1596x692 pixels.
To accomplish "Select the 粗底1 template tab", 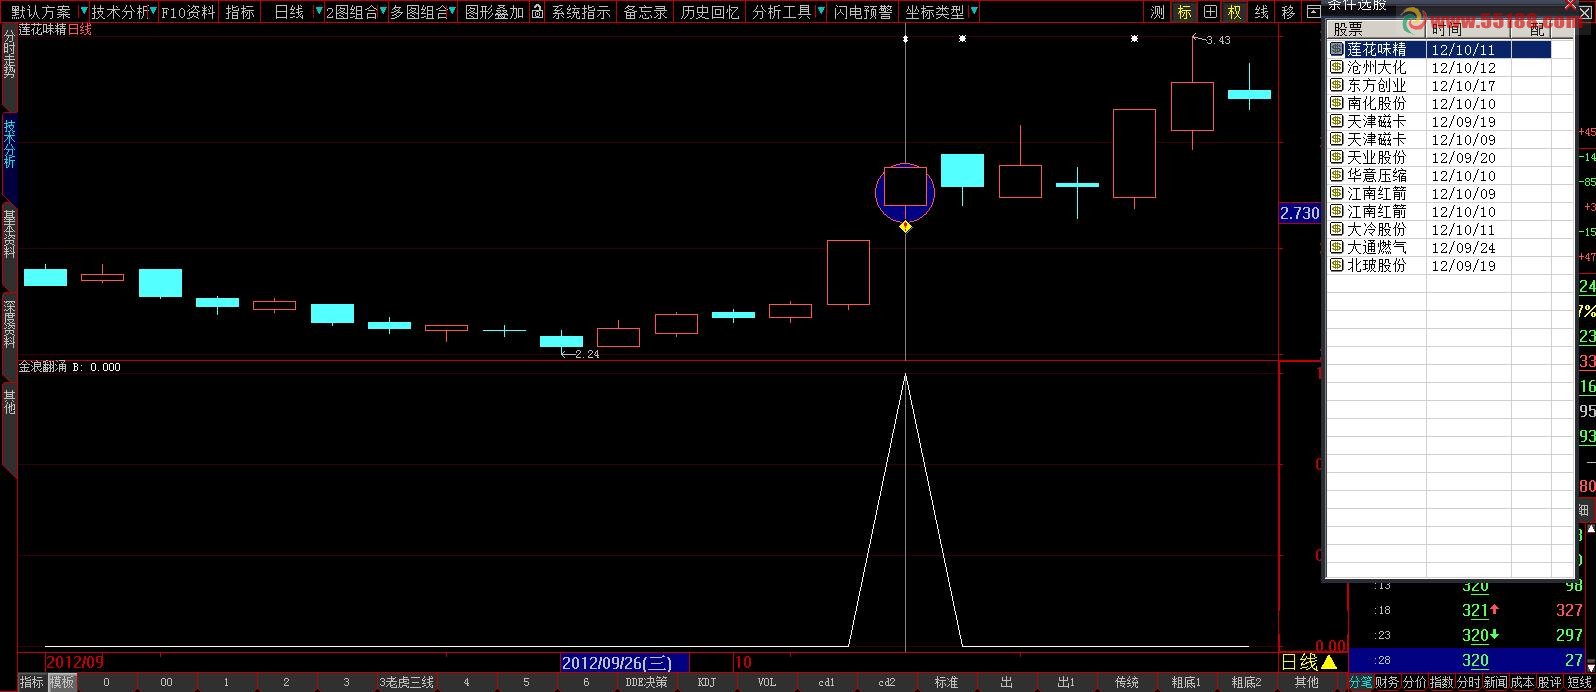I will tap(1186, 682).
